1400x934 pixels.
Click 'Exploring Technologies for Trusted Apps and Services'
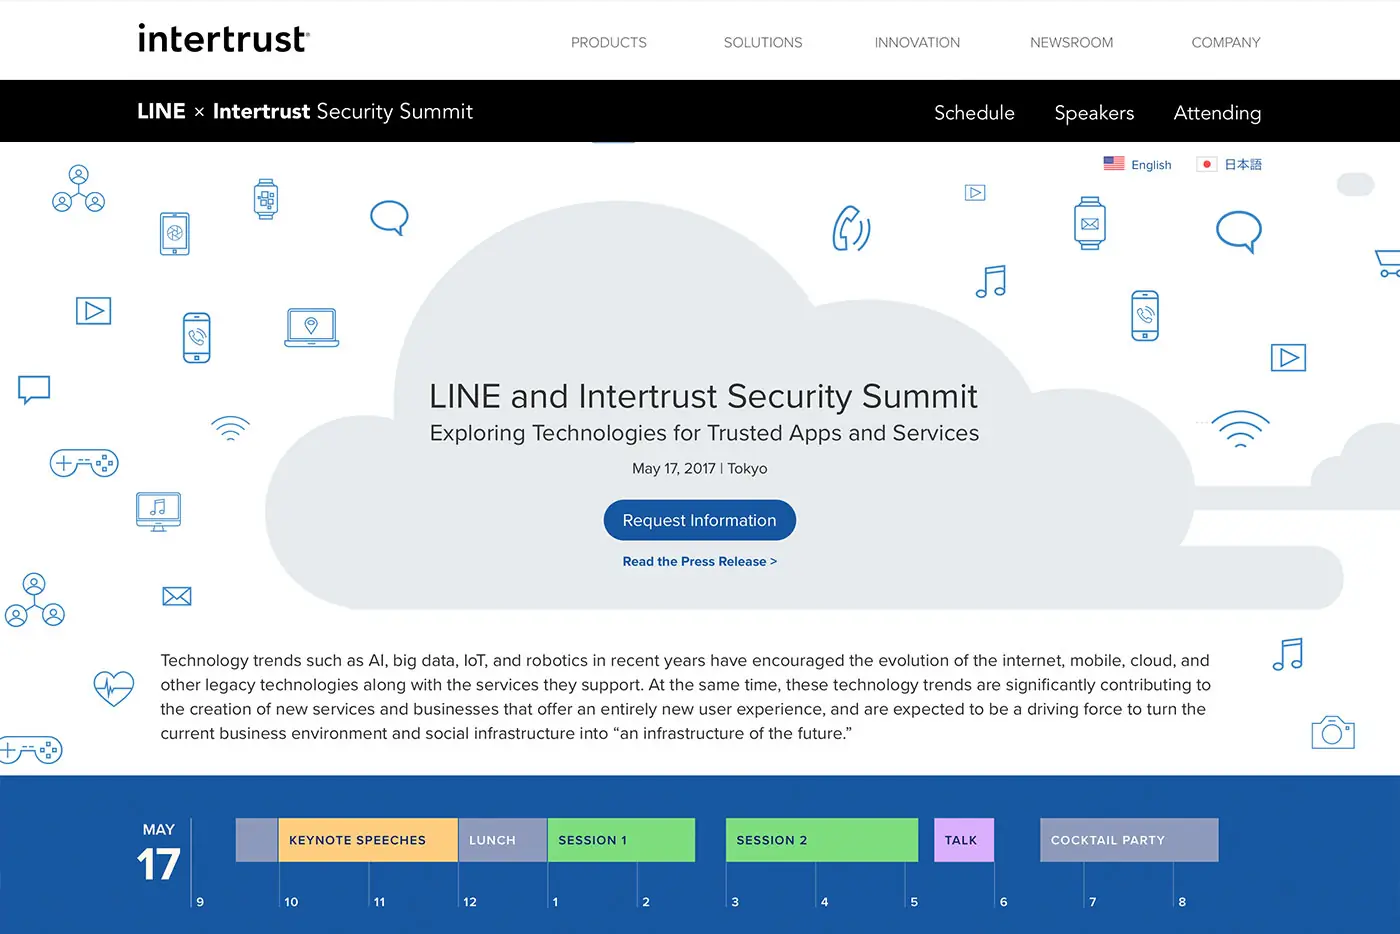[x=704, y=433]
